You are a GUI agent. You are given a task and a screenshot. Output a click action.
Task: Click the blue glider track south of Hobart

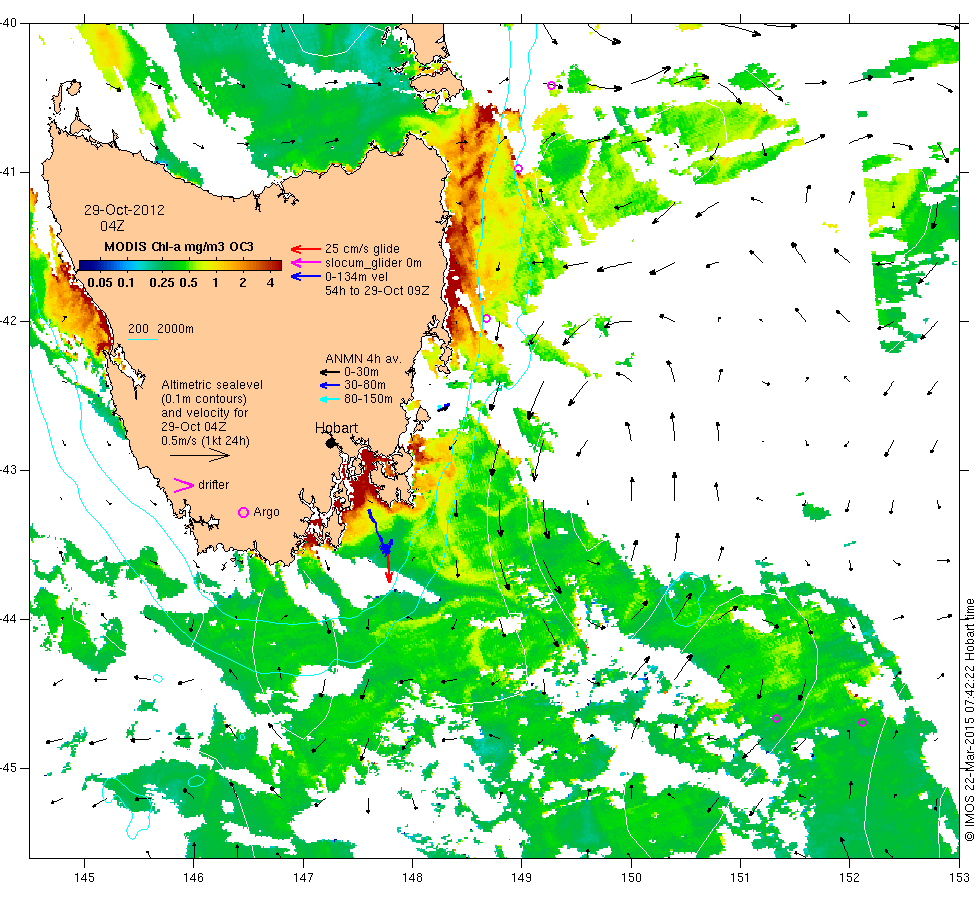[381, 533]
